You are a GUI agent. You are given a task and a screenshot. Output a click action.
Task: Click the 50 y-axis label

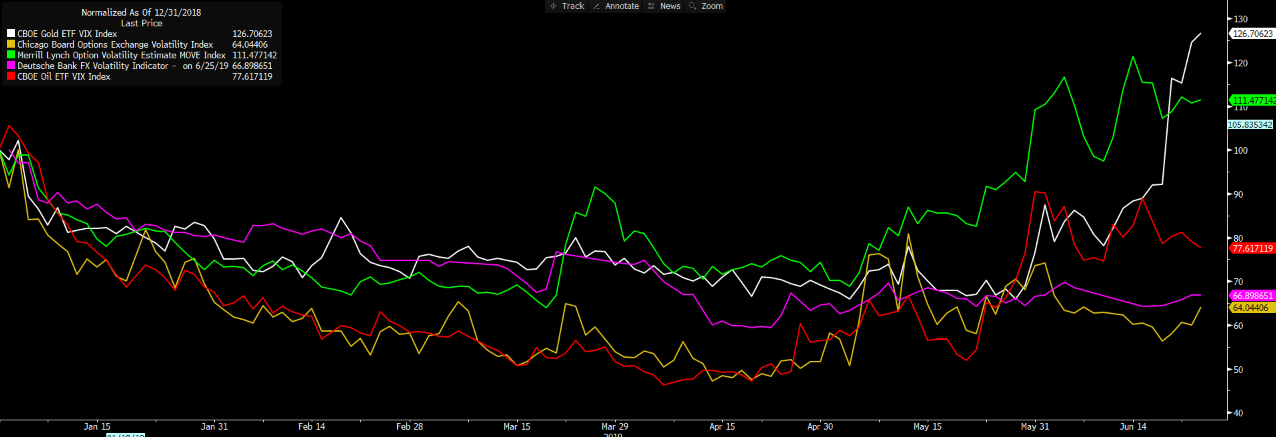click(1238, 369)
